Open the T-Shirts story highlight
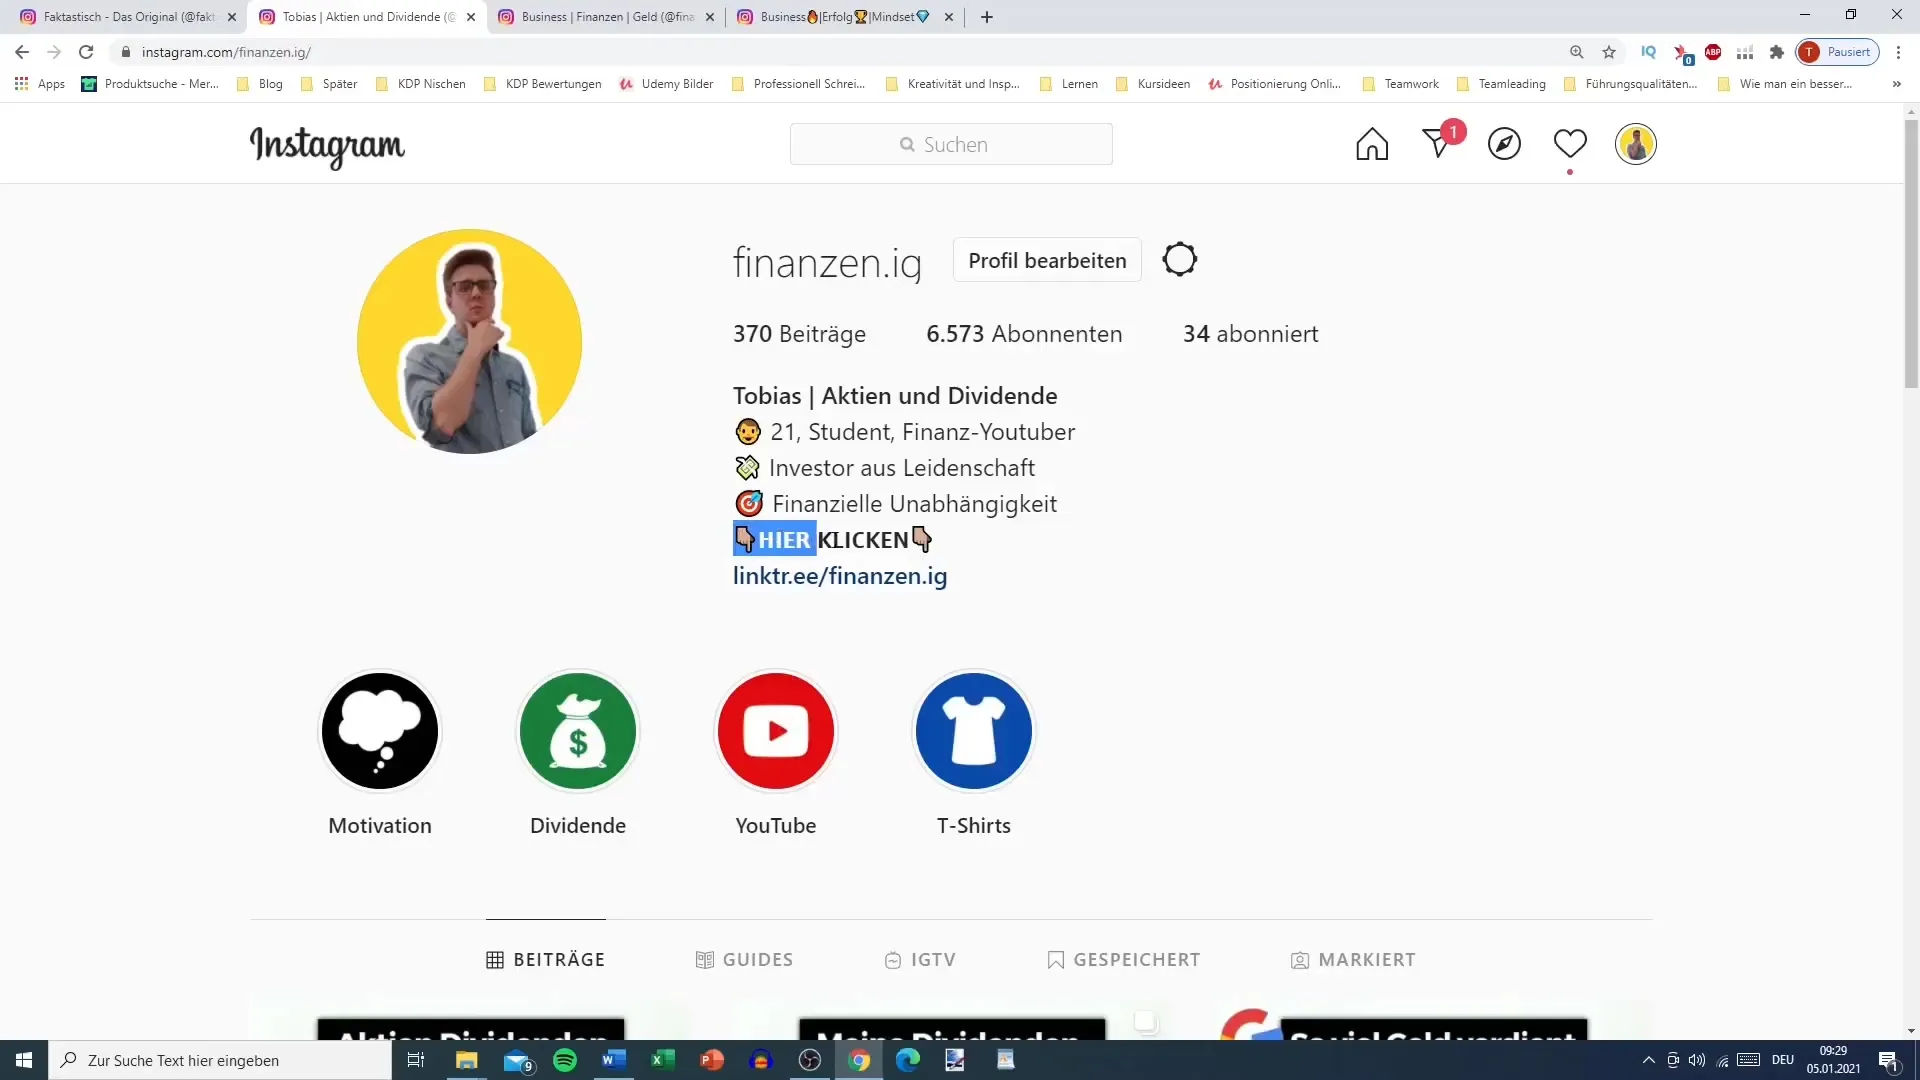1920x1080 pixels. [x=974, y=731]
